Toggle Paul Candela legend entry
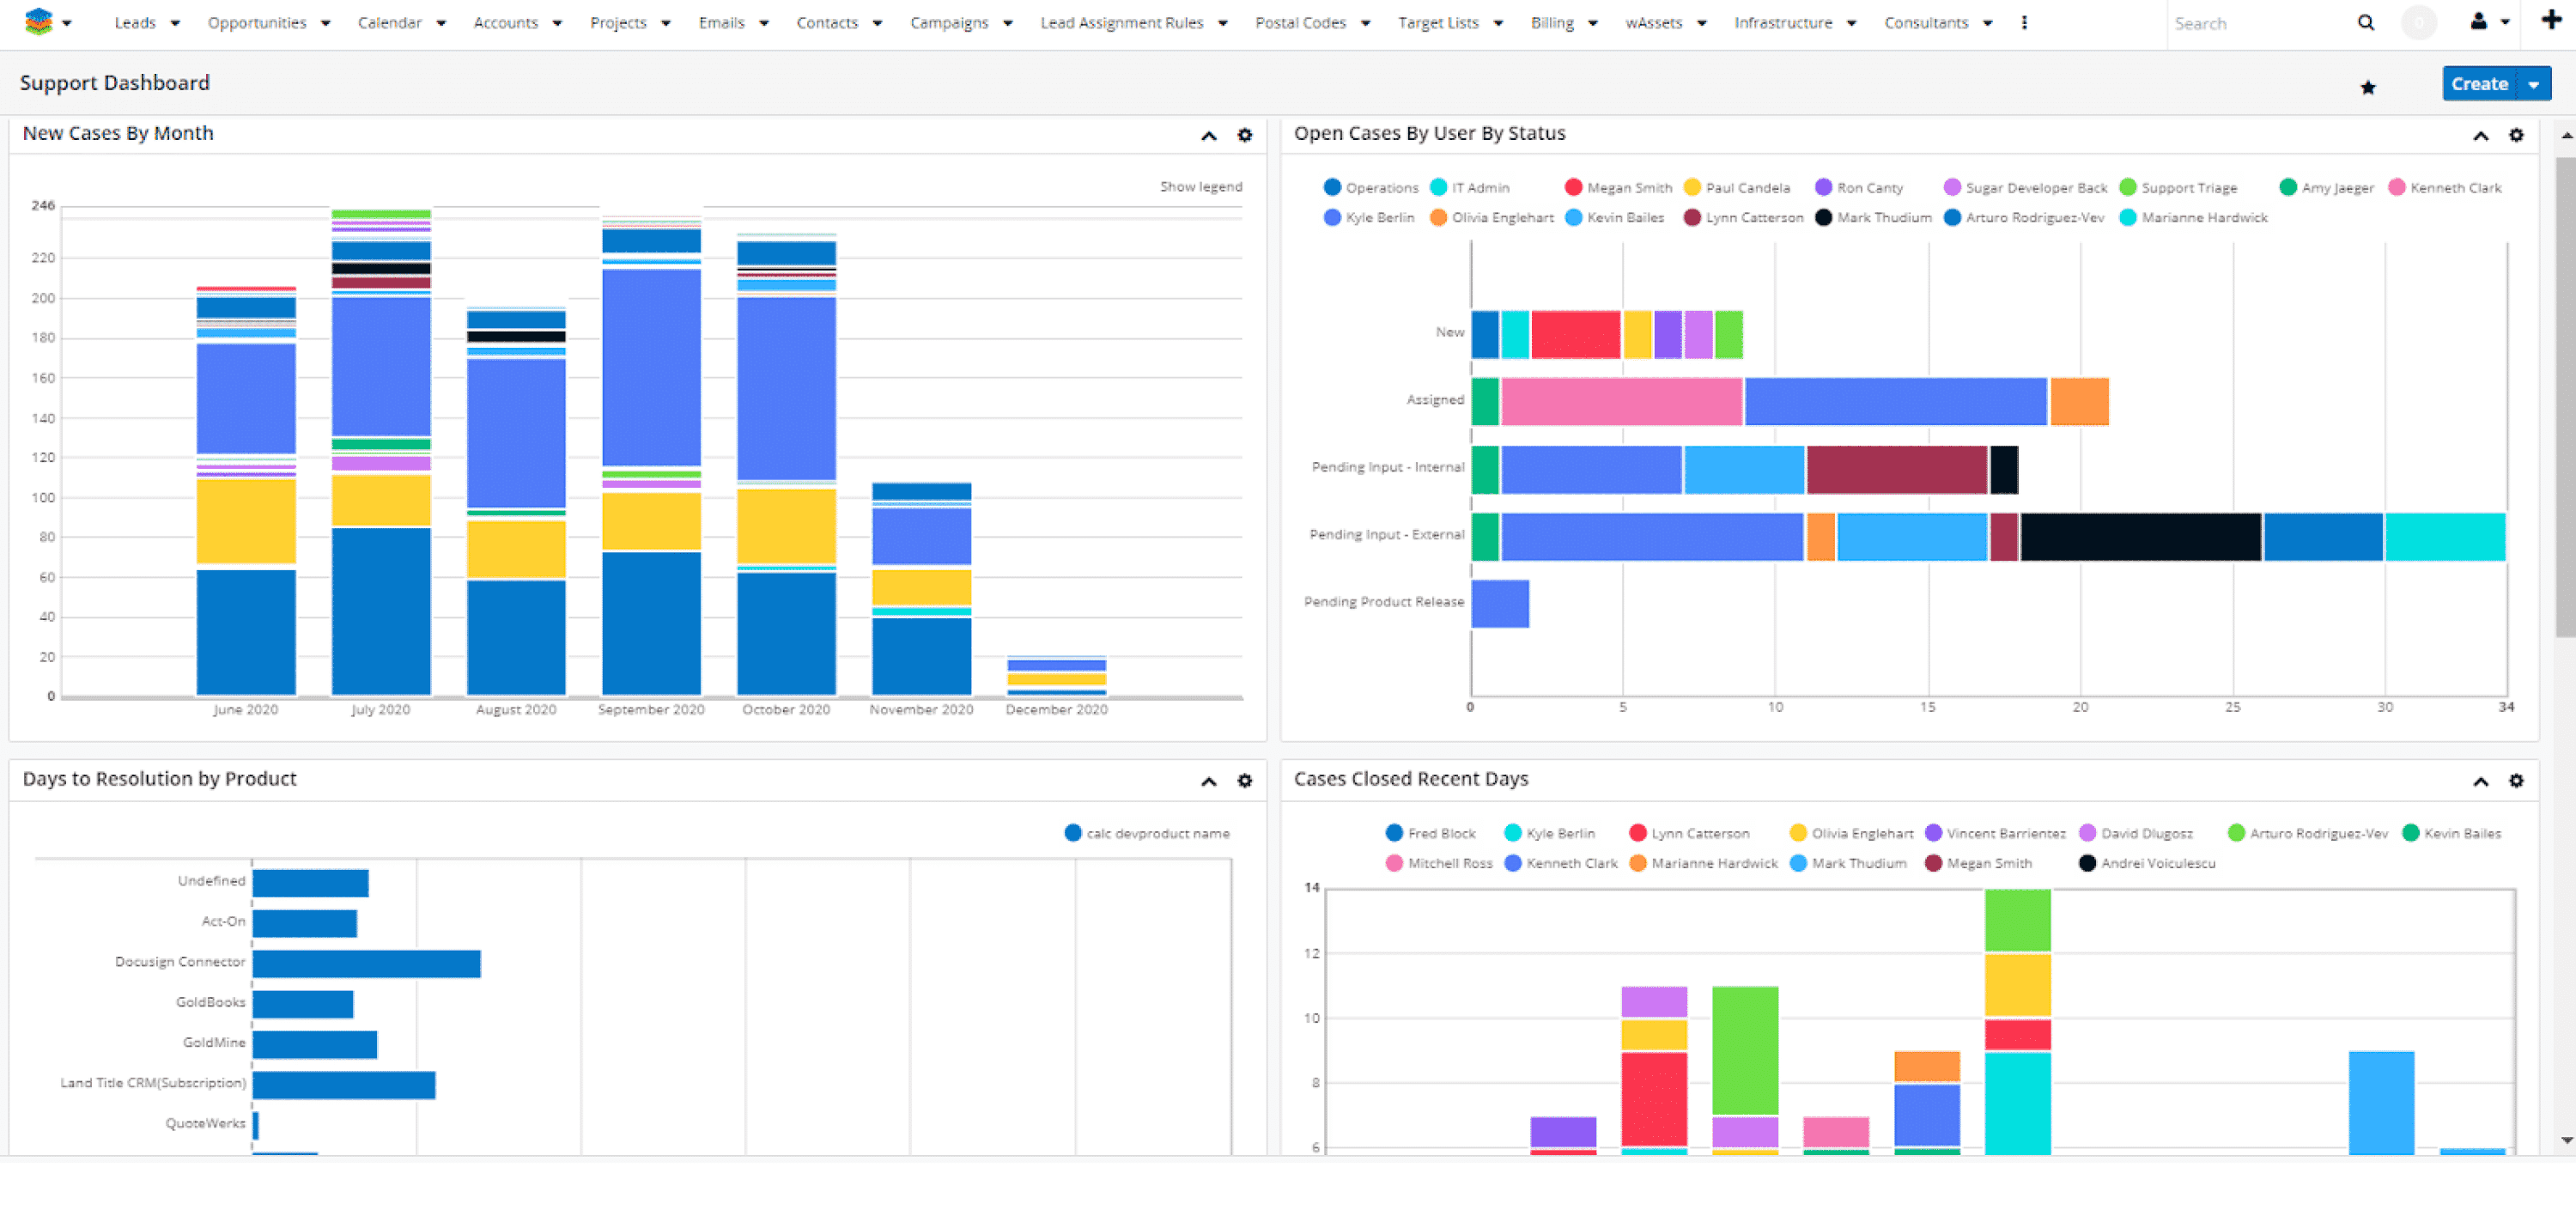This screenshot has width=2576, height=1216. [1737, 188]
